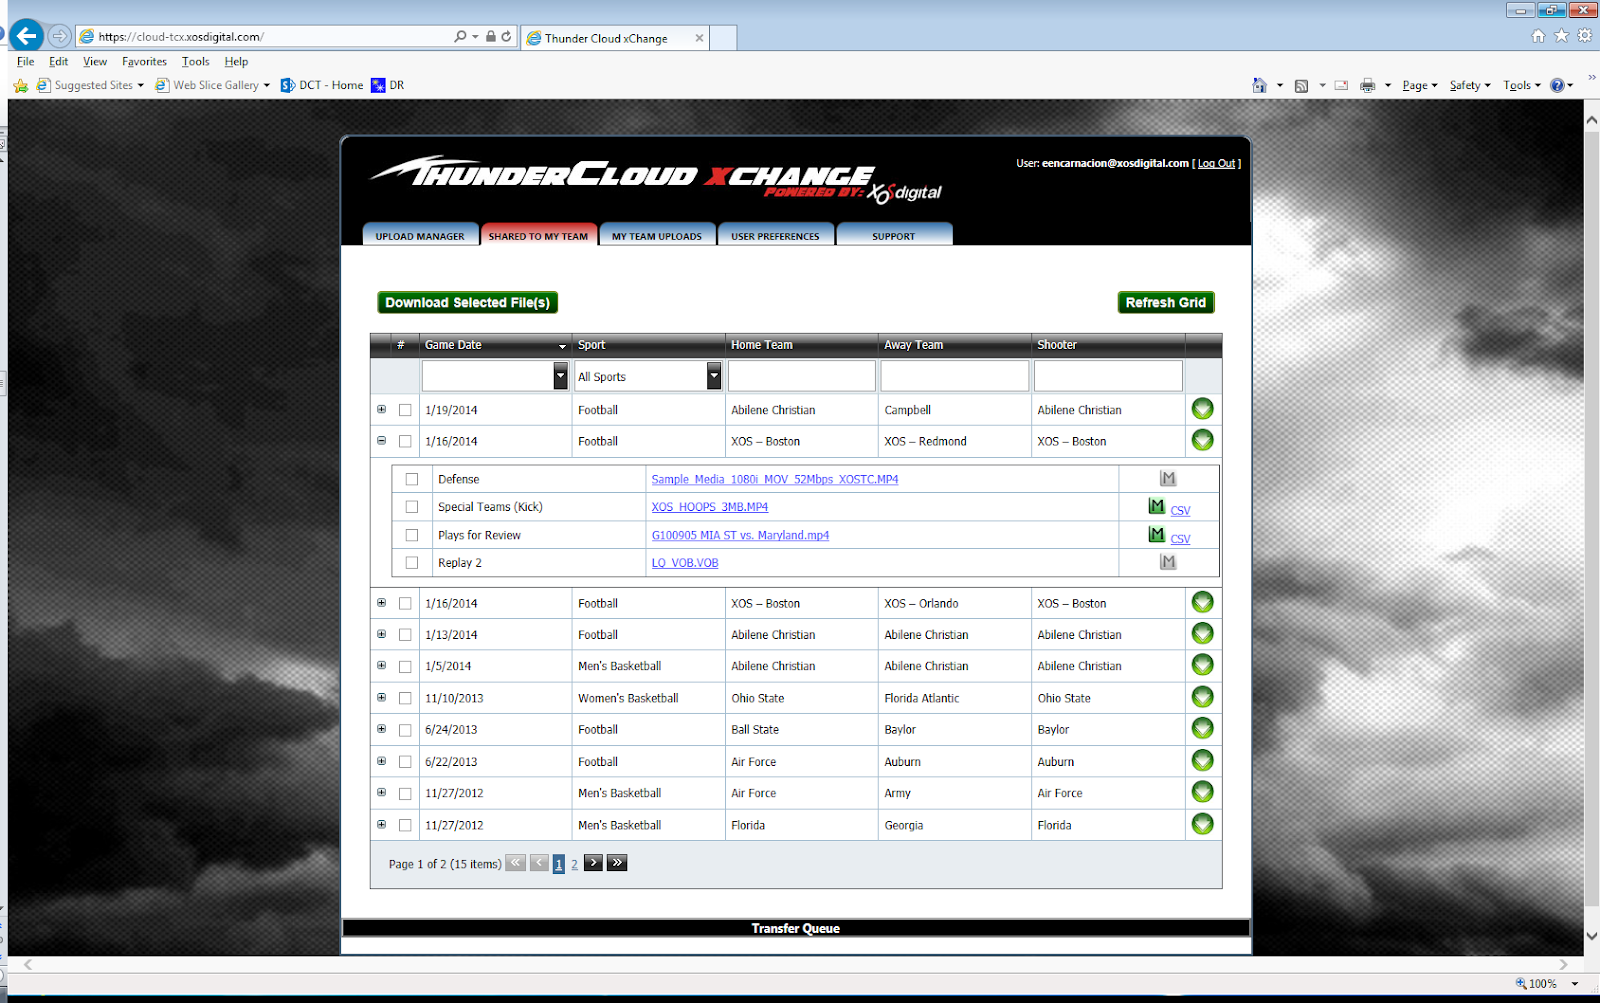1600x1003 pixels.
Task: Open favorites star icon at top right
Action: (1561, 36)
